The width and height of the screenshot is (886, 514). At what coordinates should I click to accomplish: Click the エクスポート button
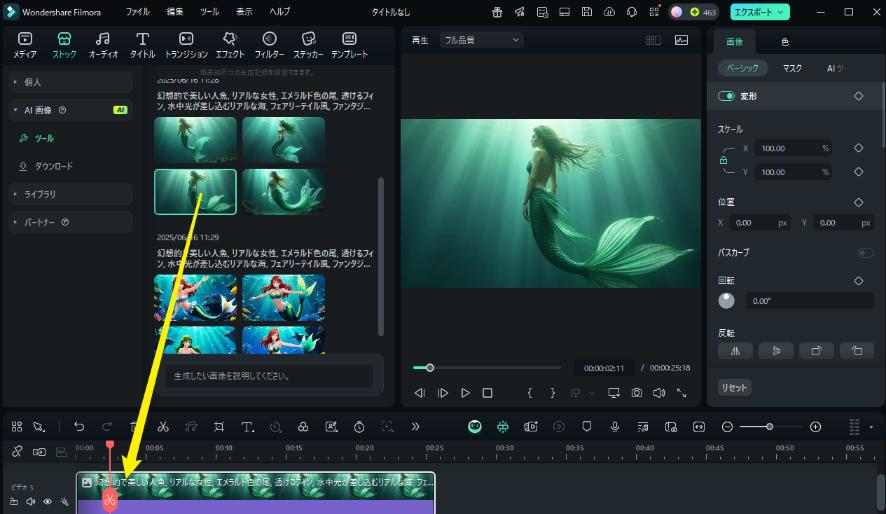[x=759, y=12]
